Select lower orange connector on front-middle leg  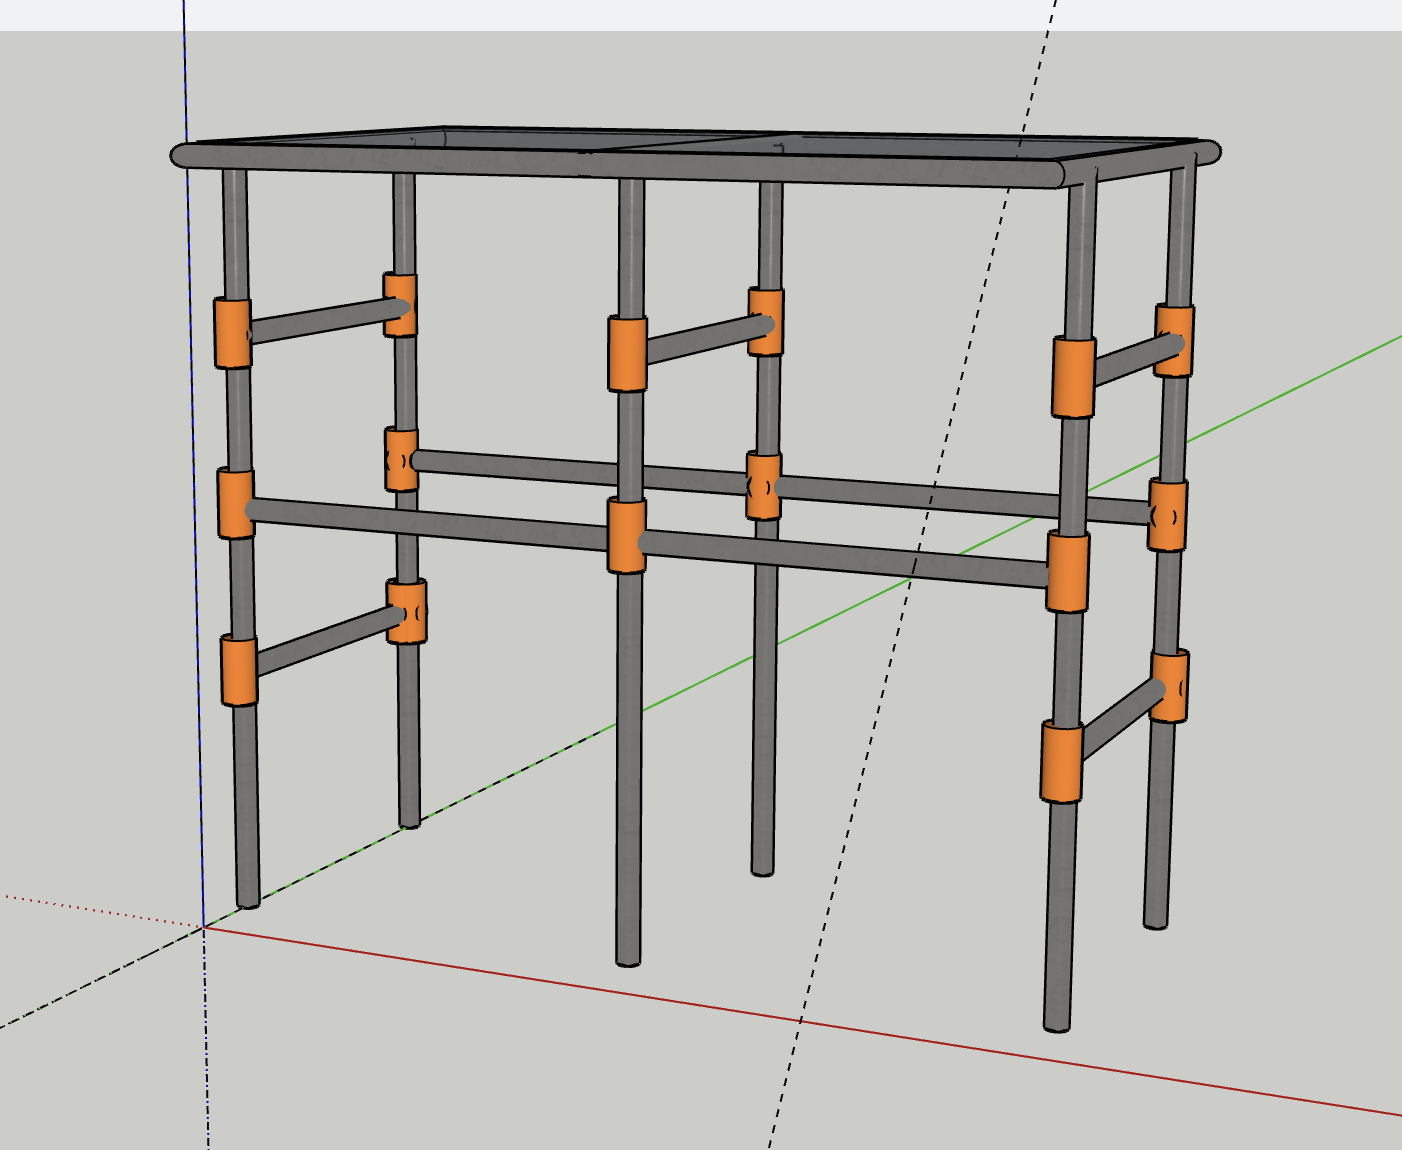tap(626, 537)
